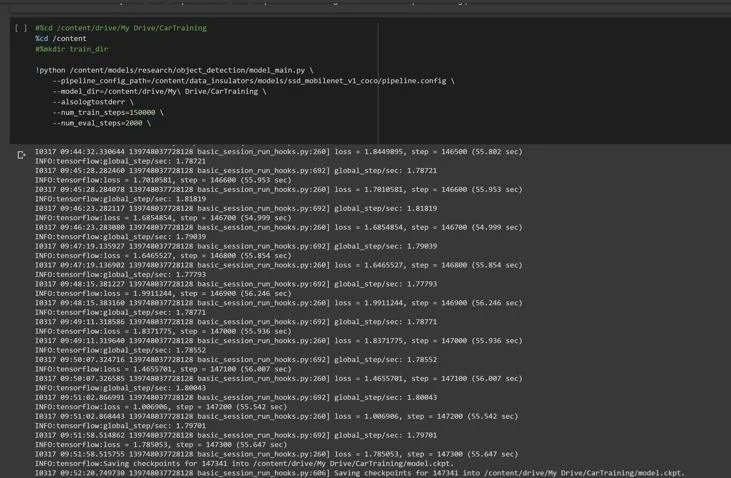
Task: Click 'INFO:tensorflow:Saving checkpoints for 147341' line
Action: (244, 464)
